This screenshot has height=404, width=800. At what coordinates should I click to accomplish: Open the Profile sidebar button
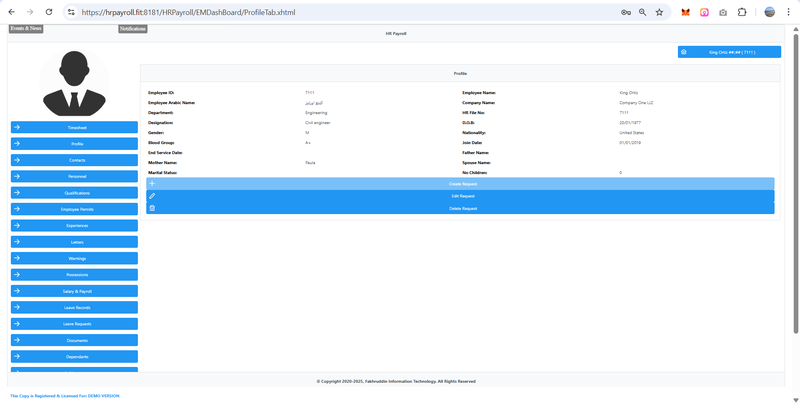coord(74,144)
